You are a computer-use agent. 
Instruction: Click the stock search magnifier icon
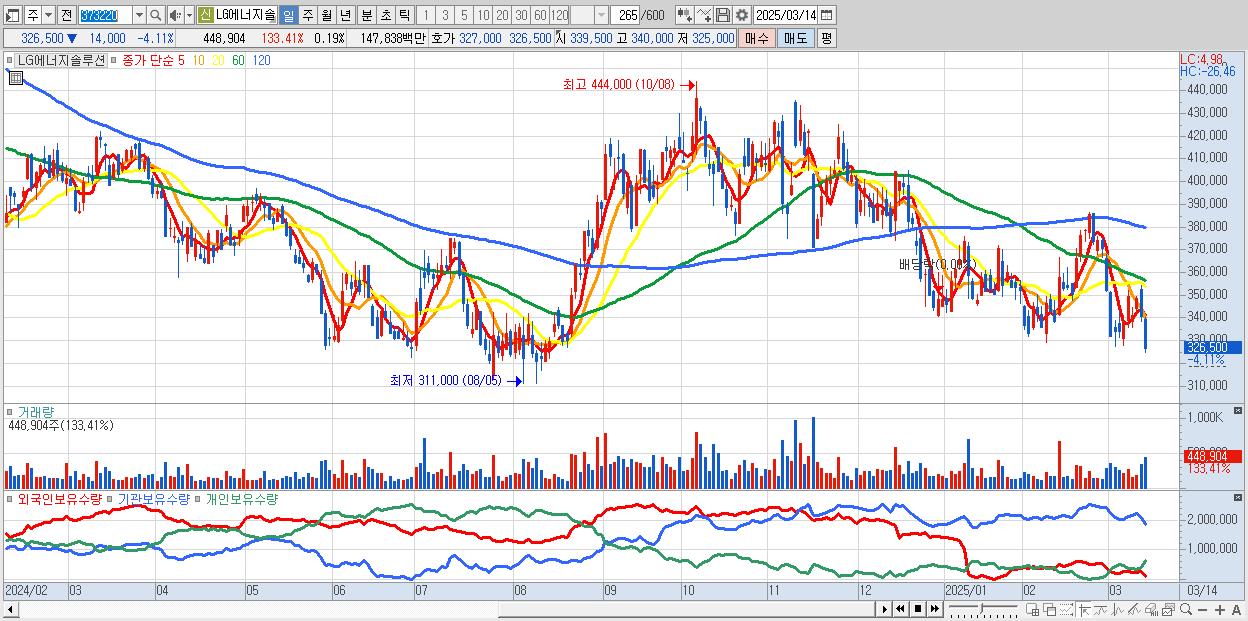pyautogui.click(x=156, y=15)
